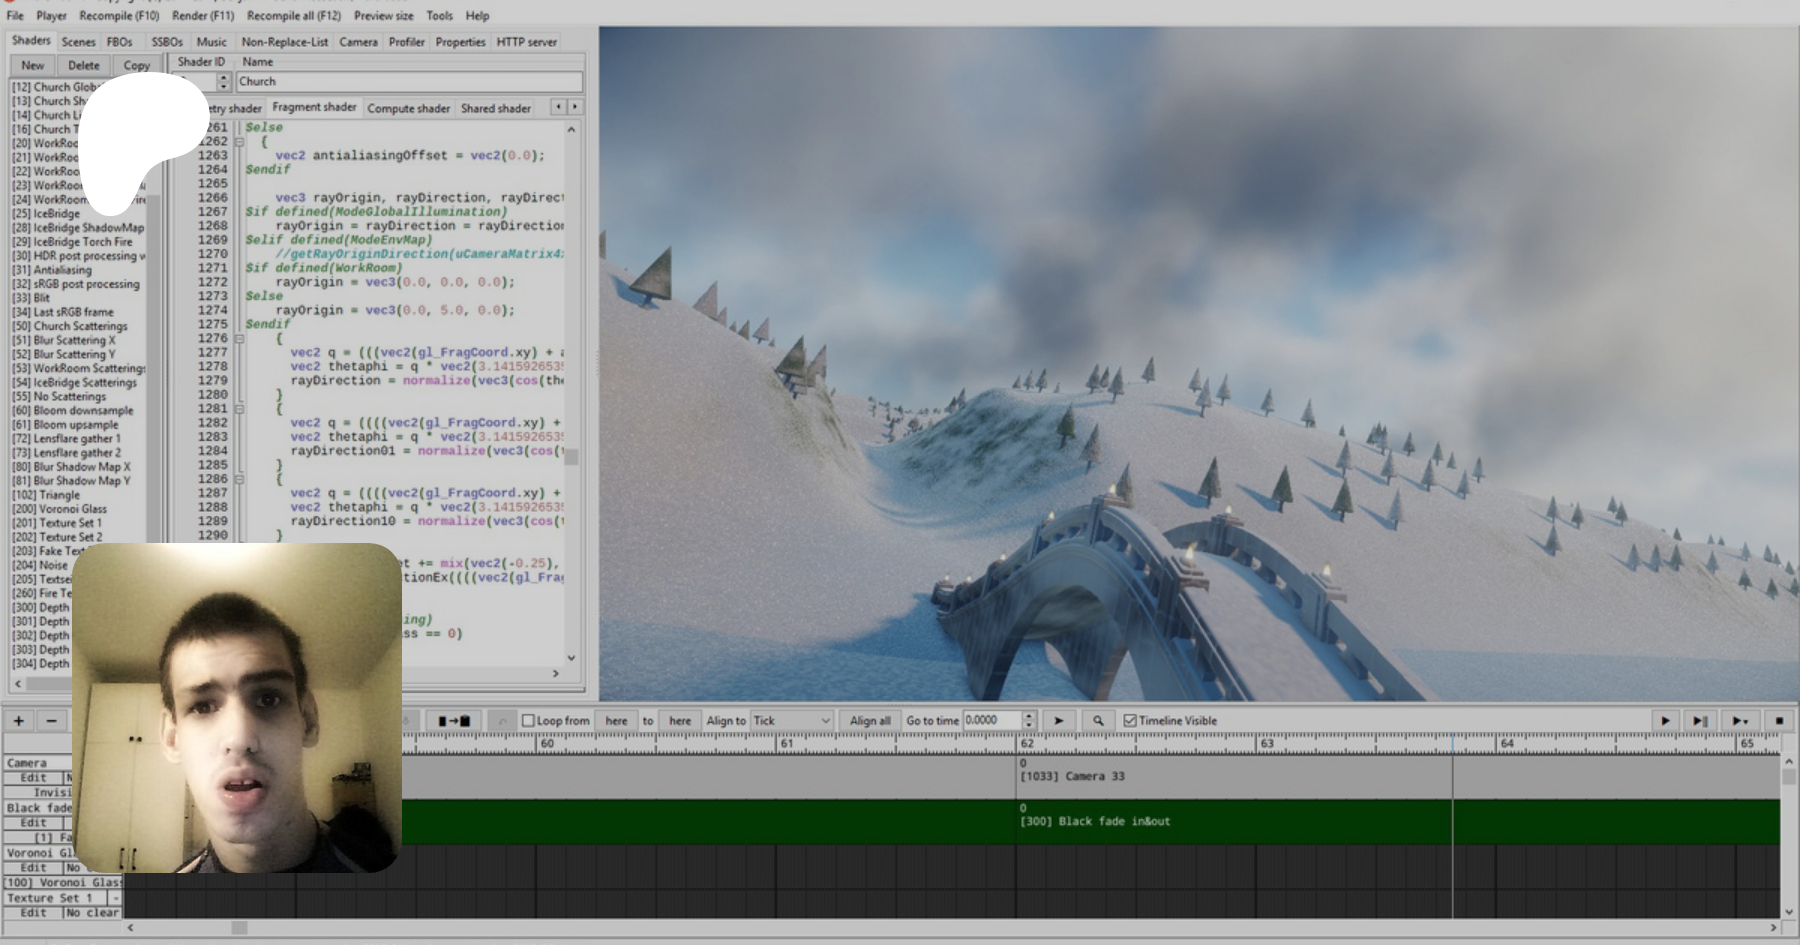Click the play/pause step button
The height and width of the screenshot is (945, 1800).
pos(1699,720)
